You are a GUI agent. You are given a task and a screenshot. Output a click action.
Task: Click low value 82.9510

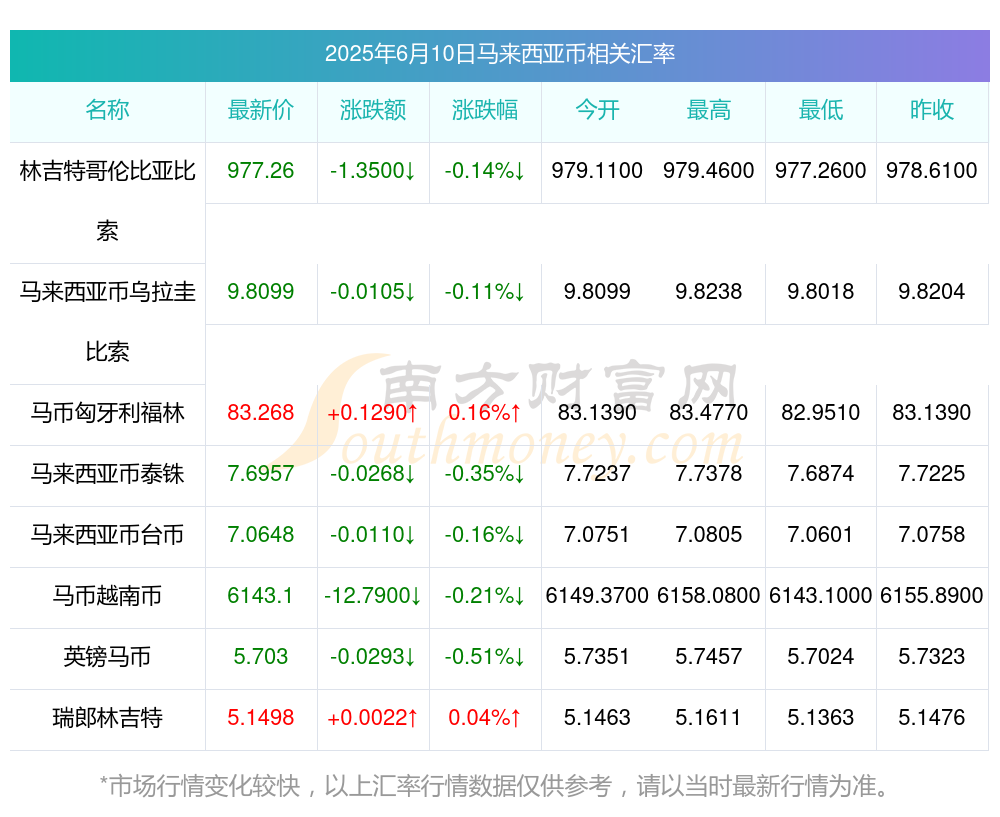pyautogui.click(x=820, y=413)
